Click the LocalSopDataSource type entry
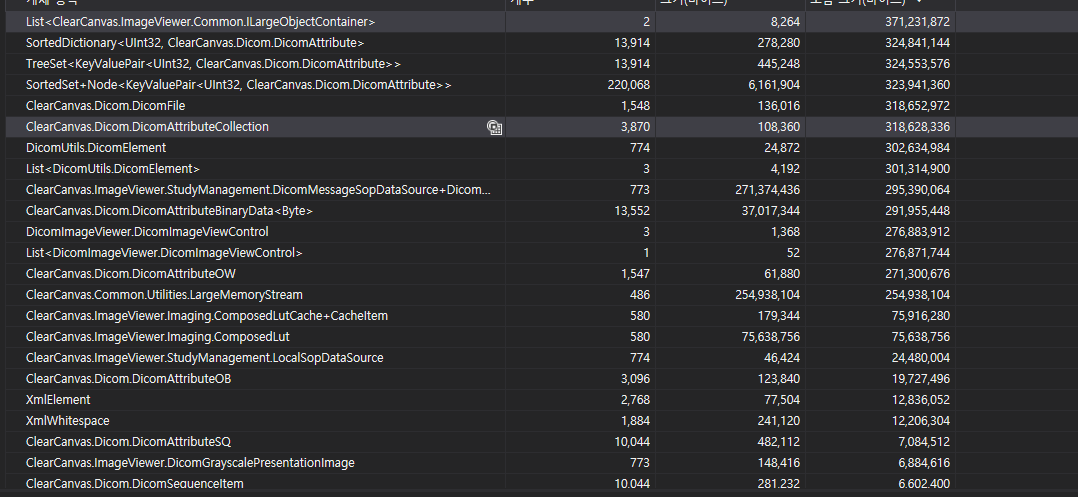Image resolution: width=1078 pixels, height=497 pixels. pyautogui.click(x=204, y=358)
